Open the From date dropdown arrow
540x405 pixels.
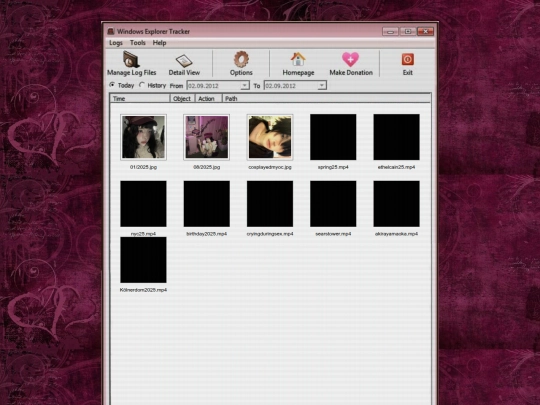click(245, 85)
